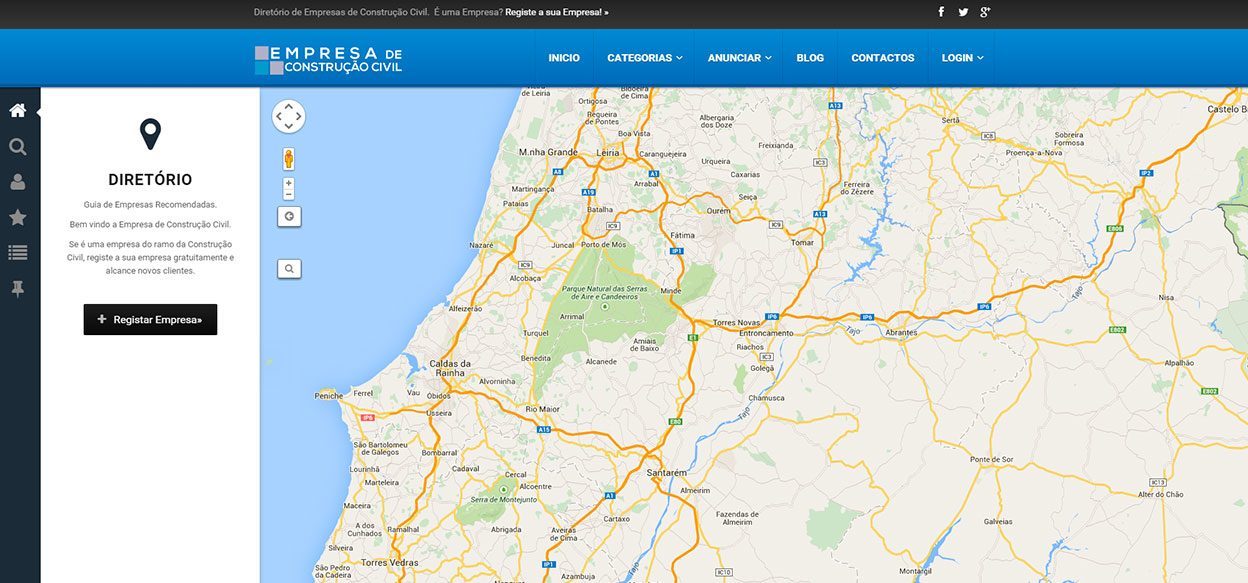Screen dimensions: 1248x583
Task: Click the Porto de Mós map label
Action: click(603, 245)
